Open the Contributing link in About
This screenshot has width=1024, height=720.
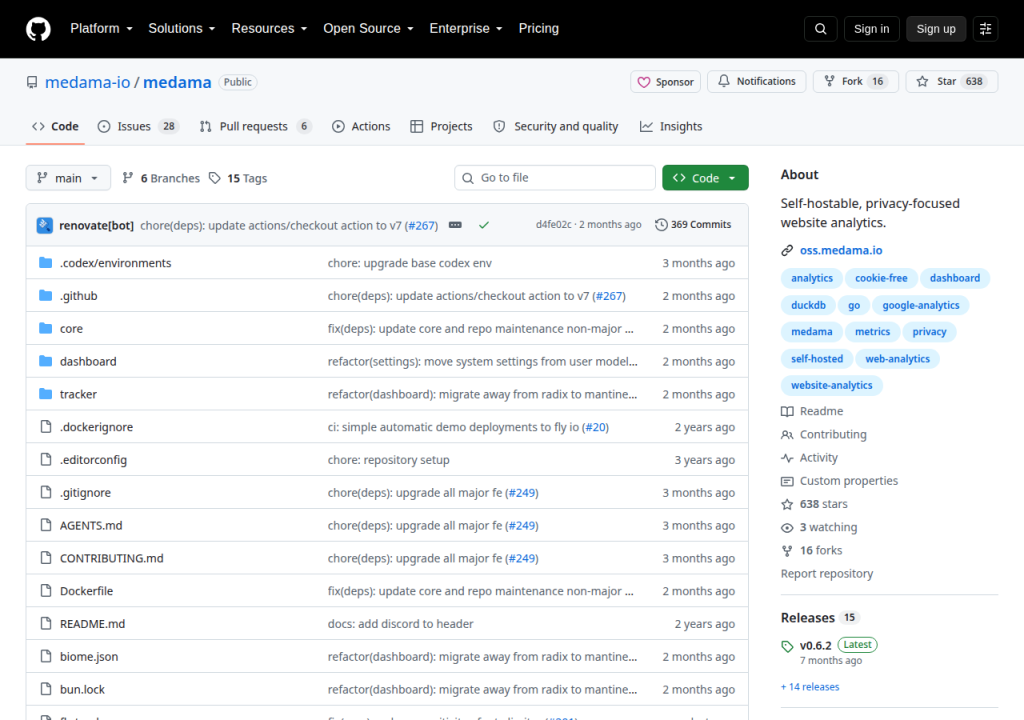point(833,434)
